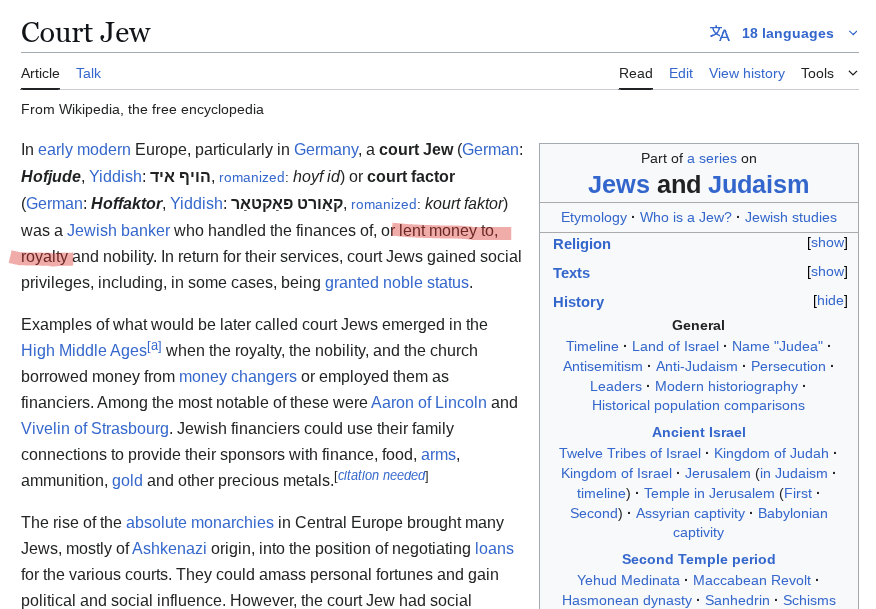
Task: Open Name "Judea" link
Action: [777, 346]
